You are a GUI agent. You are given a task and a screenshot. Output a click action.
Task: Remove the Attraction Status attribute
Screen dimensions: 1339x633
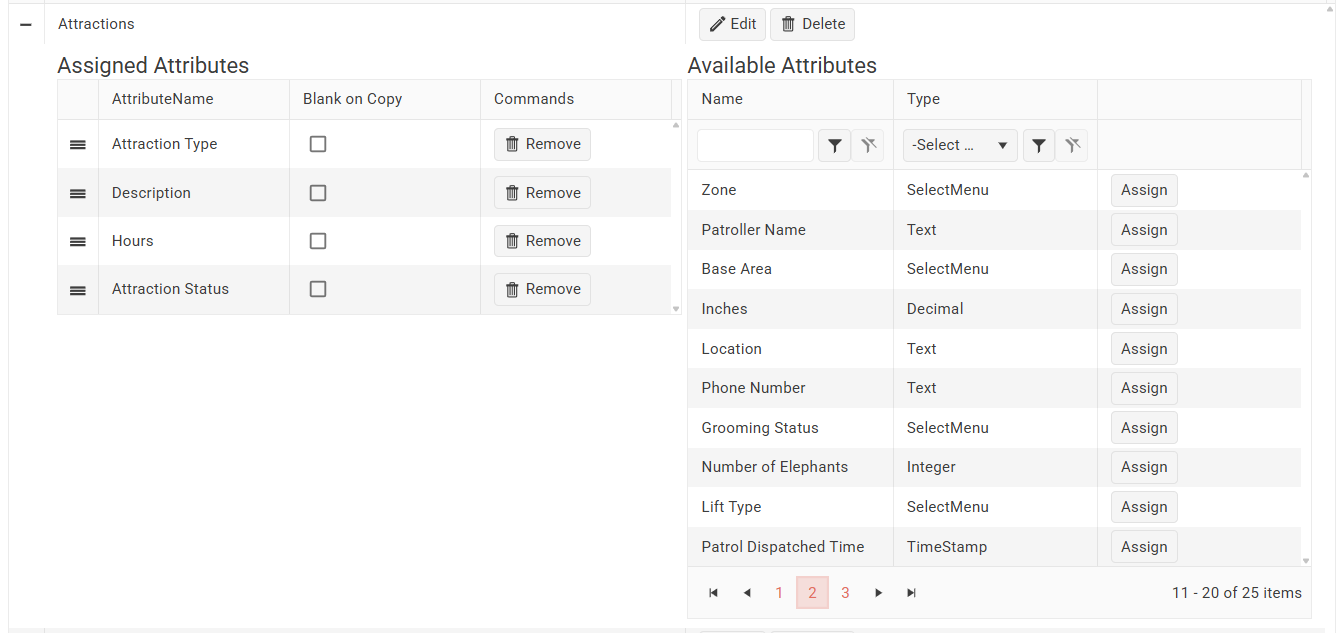pyautogui.click(x=542, y=289)
